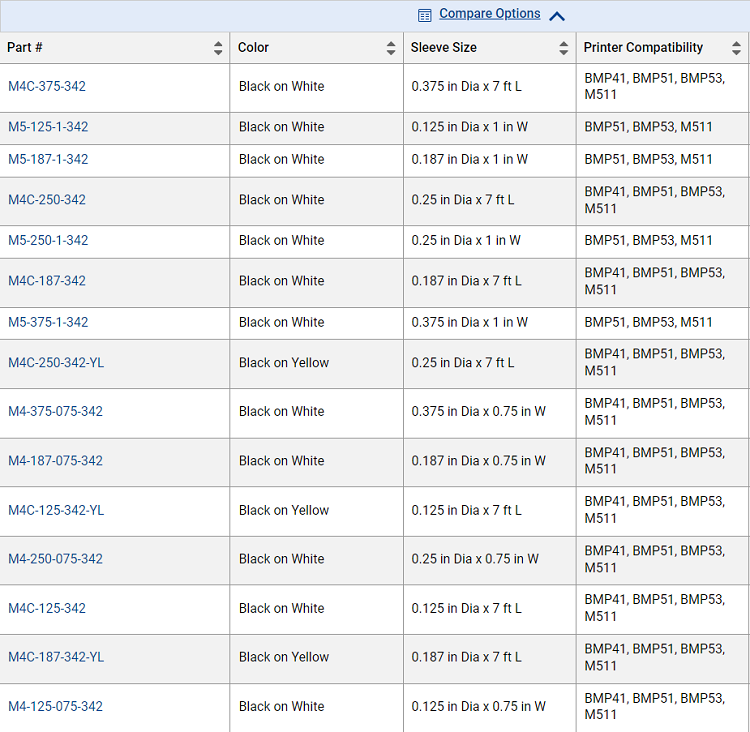
Task: Open part M5-125-1-342
Action: pyautogui.click(x=48, y=127)
